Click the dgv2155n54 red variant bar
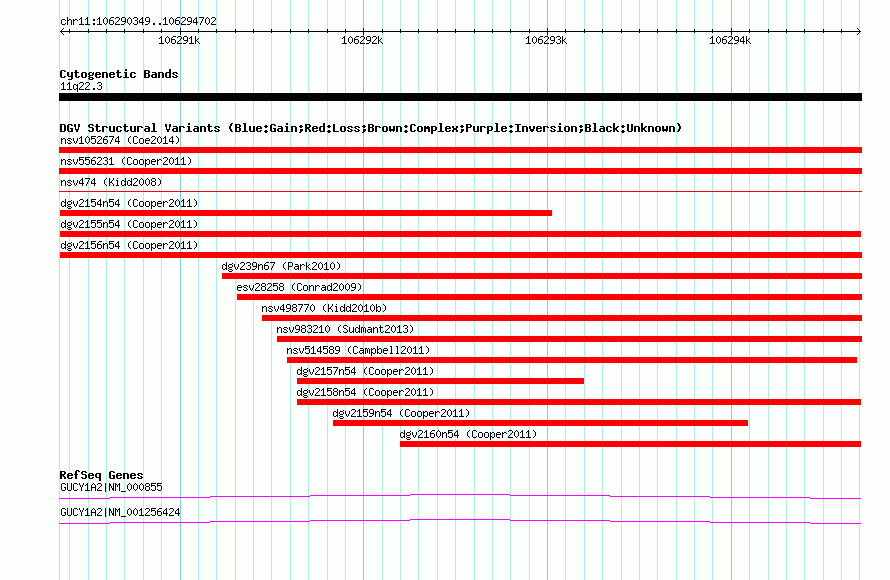890x580 pixels. coord(460,234)
